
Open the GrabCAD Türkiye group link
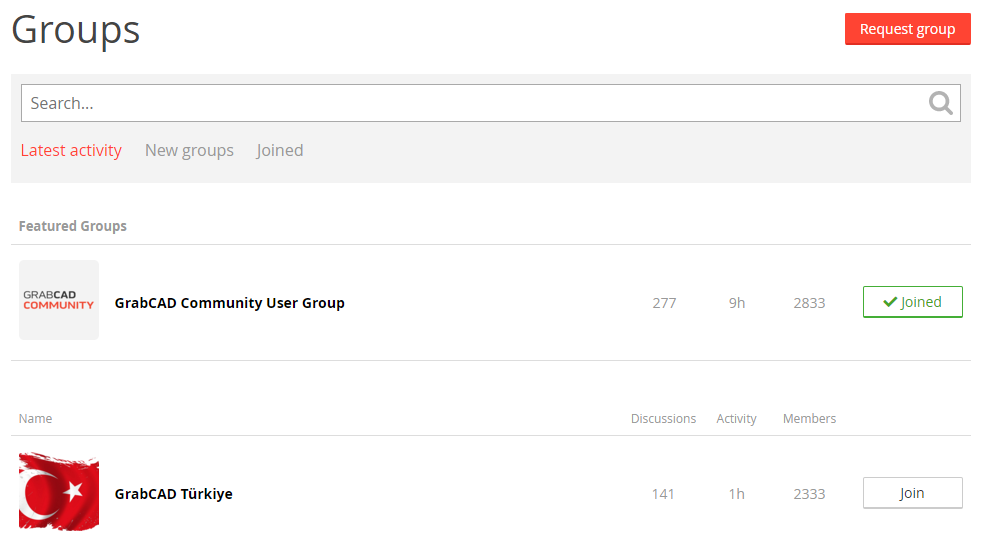point(174,494)
